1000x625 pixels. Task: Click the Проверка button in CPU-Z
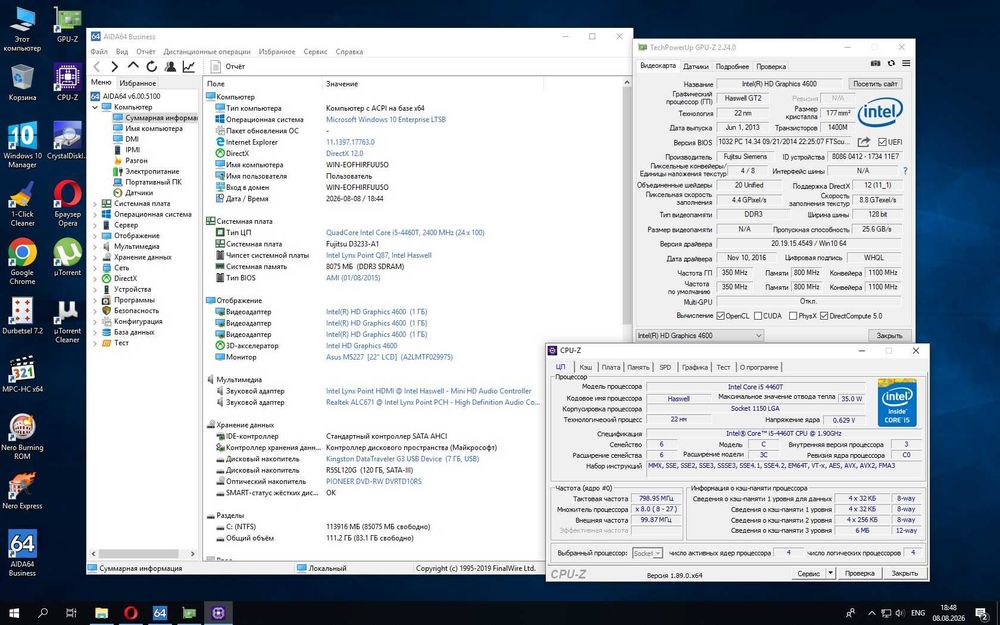coord(860,573)
